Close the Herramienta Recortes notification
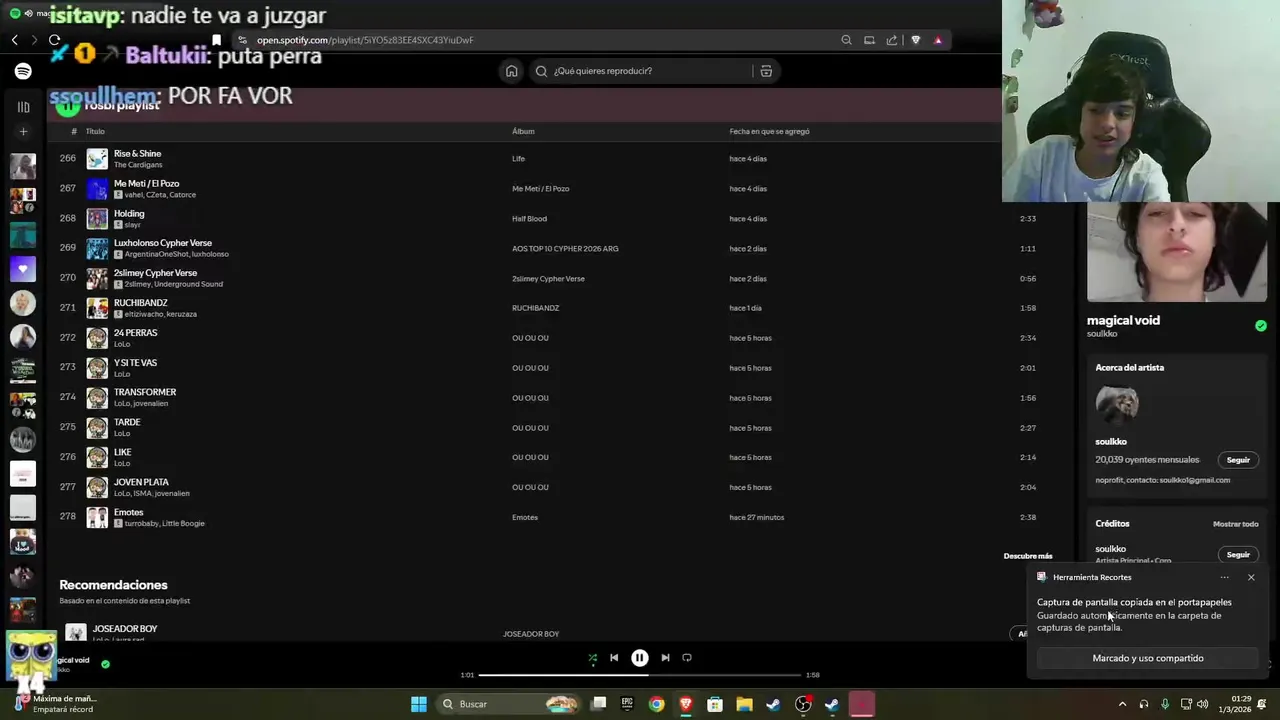Image resolution: width=1280 pixels, height=720 pixels. click(1251, 577)
